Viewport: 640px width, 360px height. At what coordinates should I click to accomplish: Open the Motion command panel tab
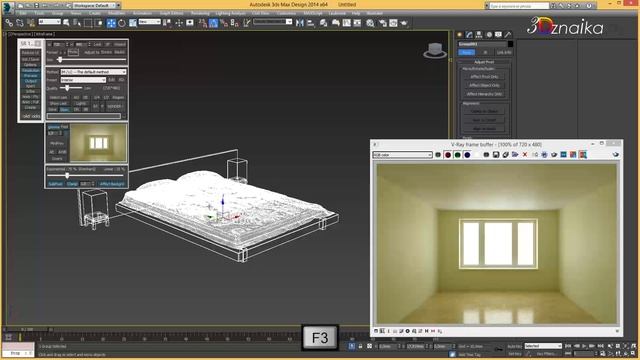(489, 35)
